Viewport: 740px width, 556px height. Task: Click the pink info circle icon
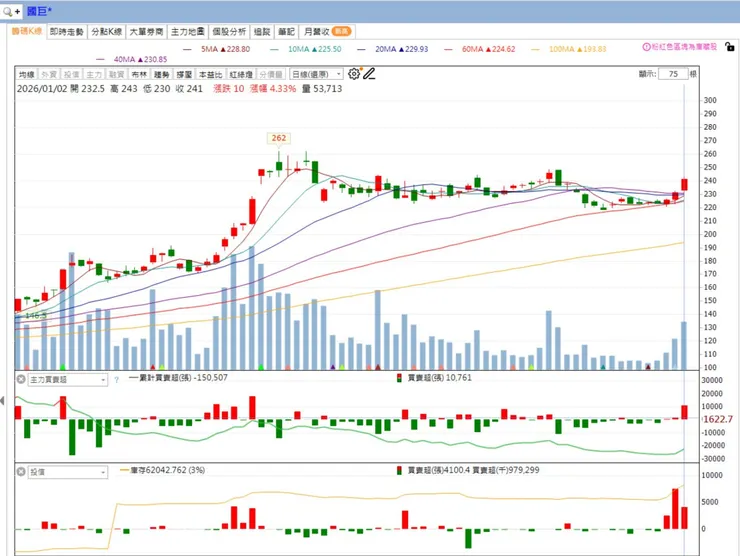(647, 47)
